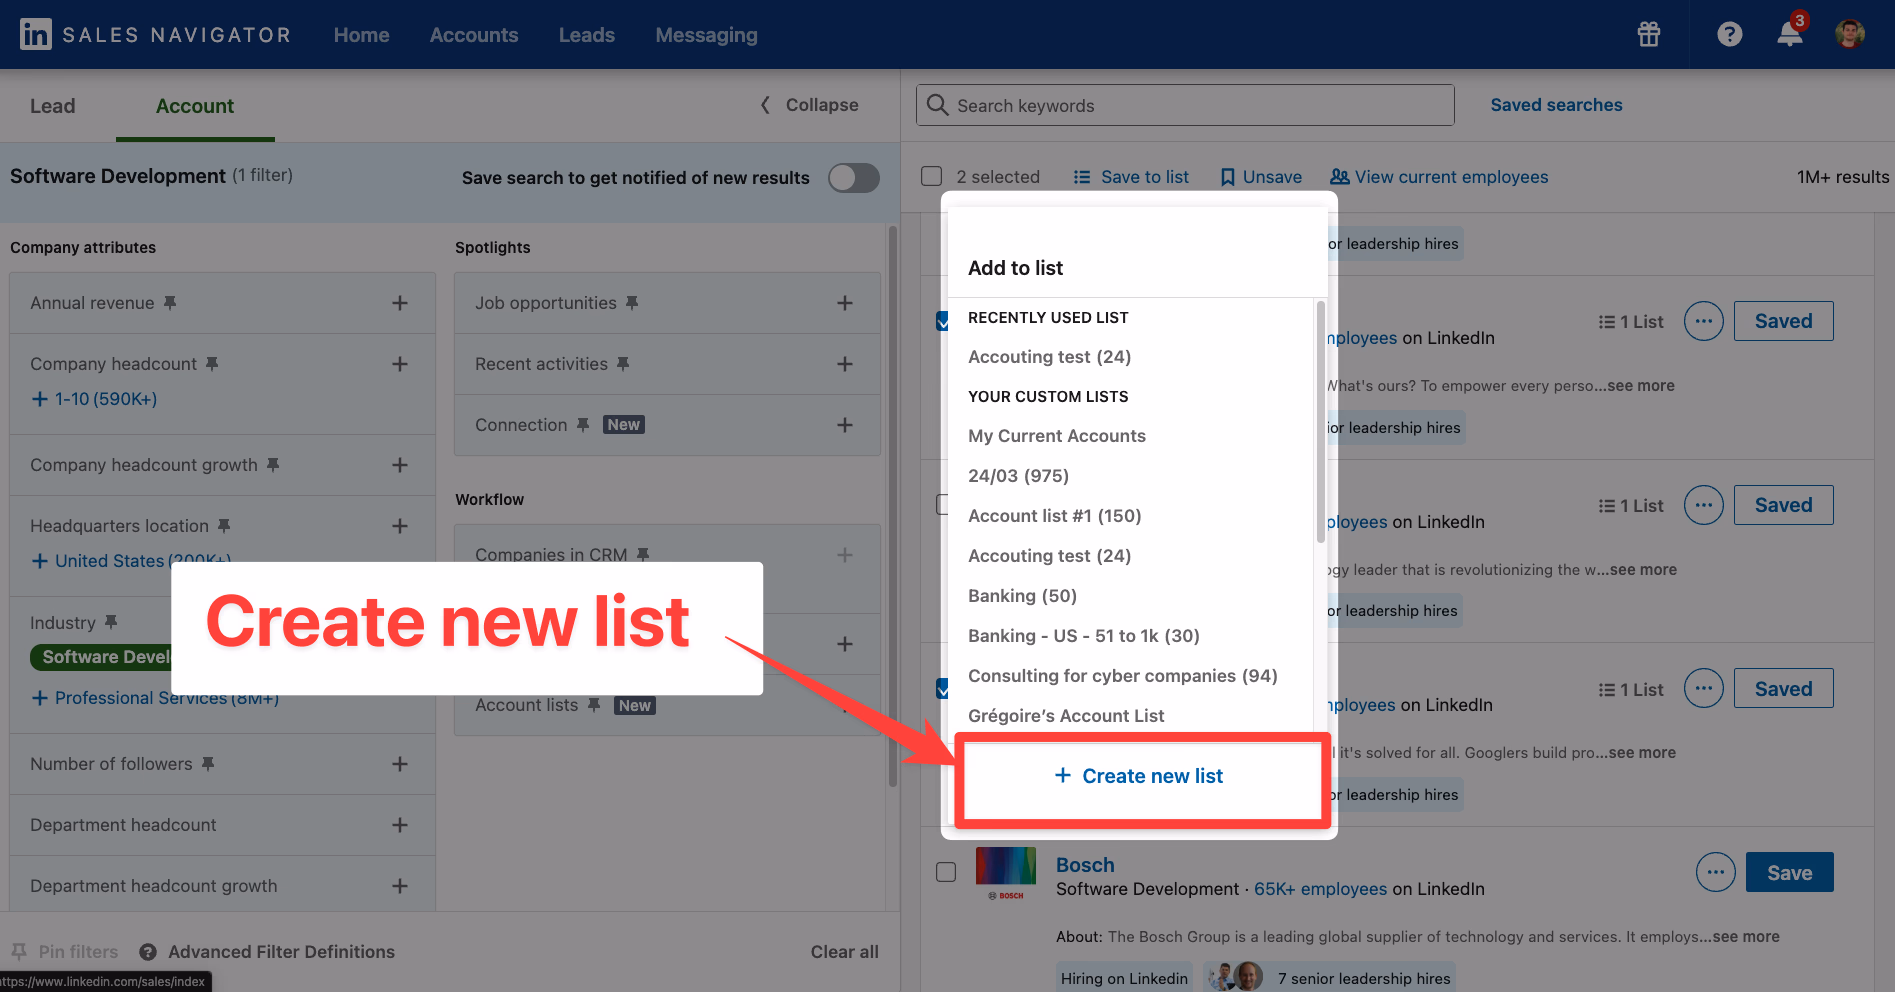Expand the Headquarters location filter

pyautogui.click(x=400, y=526)
